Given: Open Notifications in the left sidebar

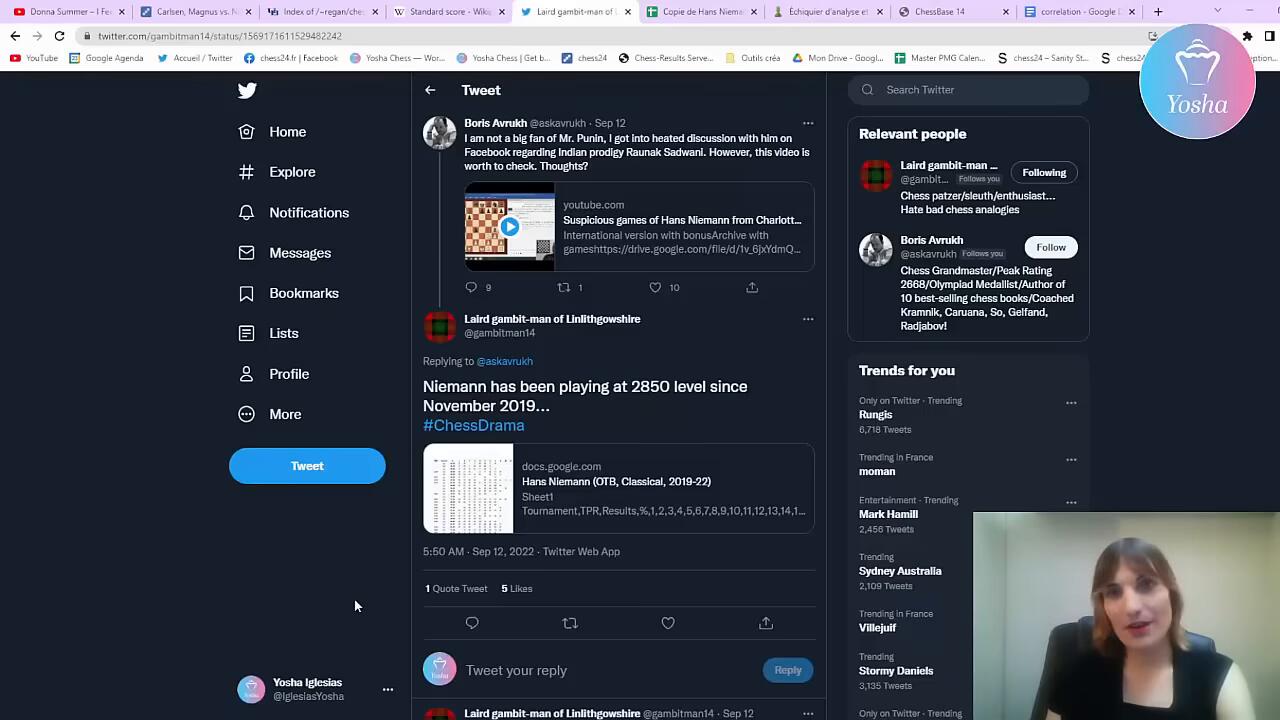Looking at the screenshot, I should point(308,213).
